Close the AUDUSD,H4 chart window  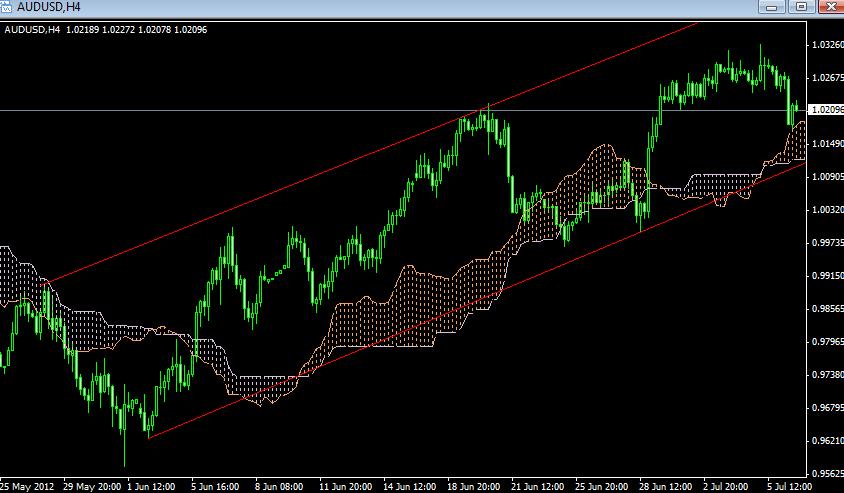click(x=832, y=6)
